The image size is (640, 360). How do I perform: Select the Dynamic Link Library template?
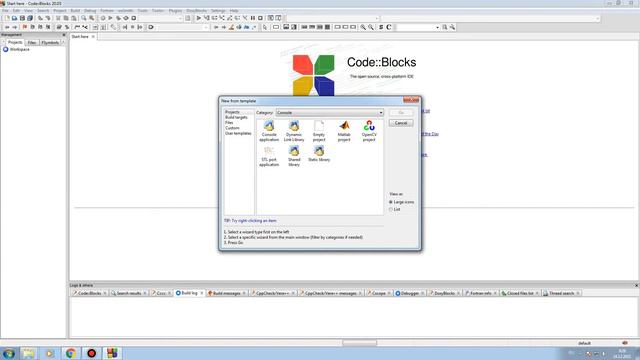point(294,131)
